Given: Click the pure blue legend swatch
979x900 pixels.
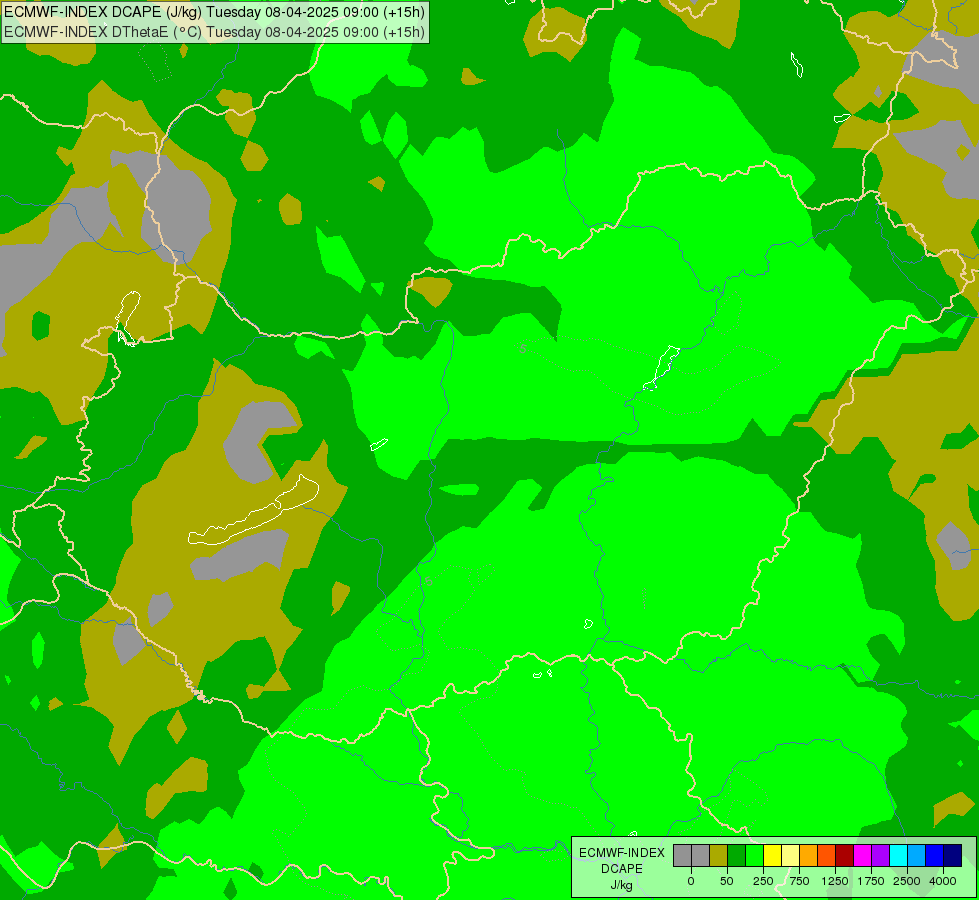Looking at the screenshot, I should [935, 856].
